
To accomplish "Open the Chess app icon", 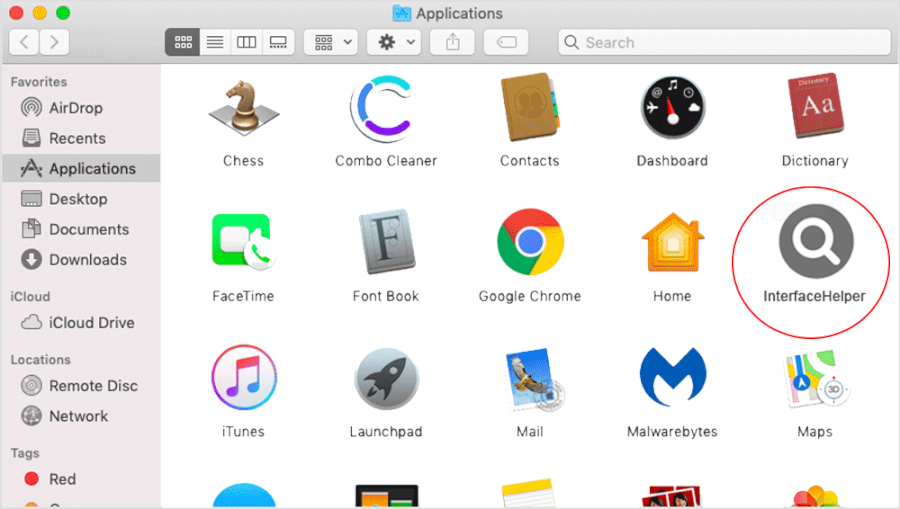I will point(243,108).
